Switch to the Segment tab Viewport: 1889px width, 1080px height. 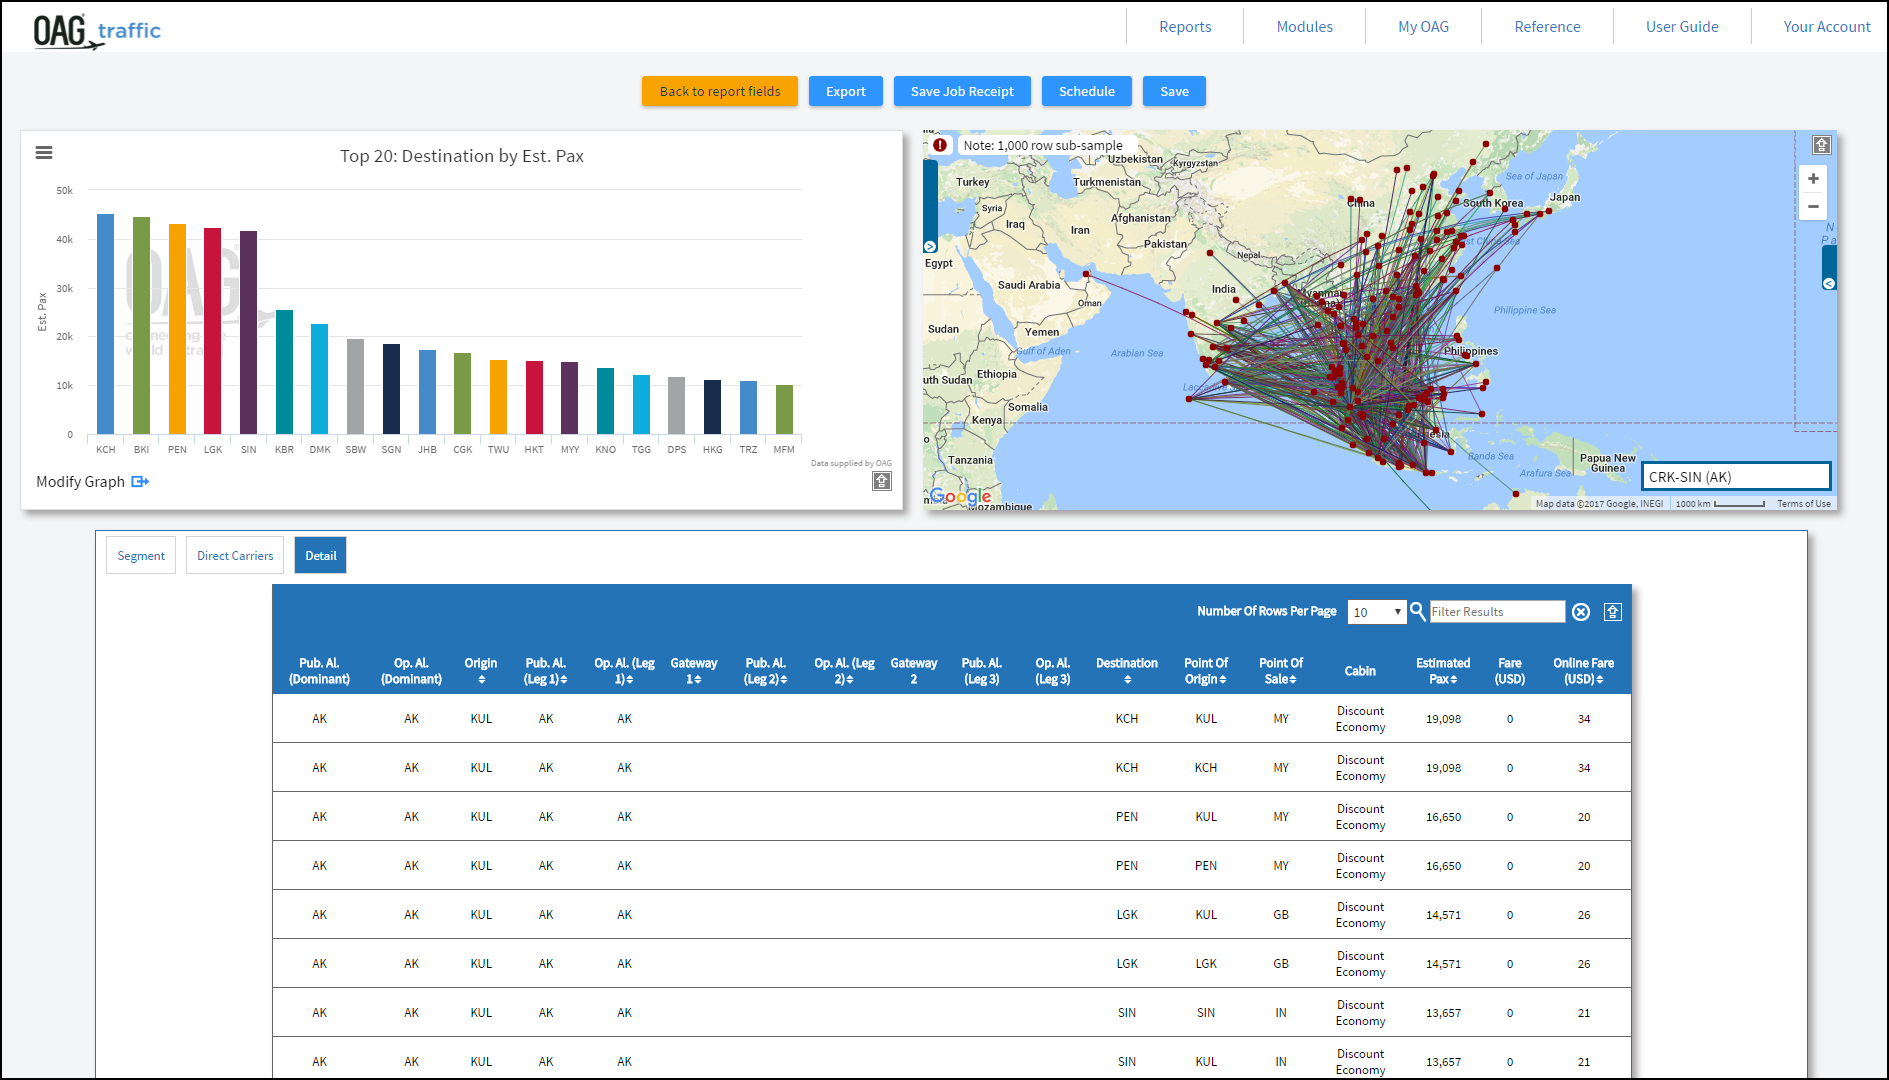pos(141,556)
